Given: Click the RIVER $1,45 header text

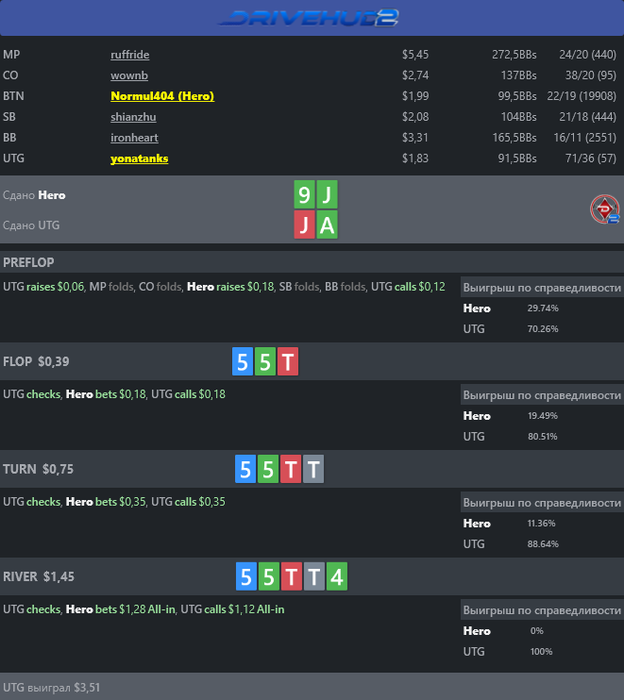Looking at the screenshot, I should 38,576.
